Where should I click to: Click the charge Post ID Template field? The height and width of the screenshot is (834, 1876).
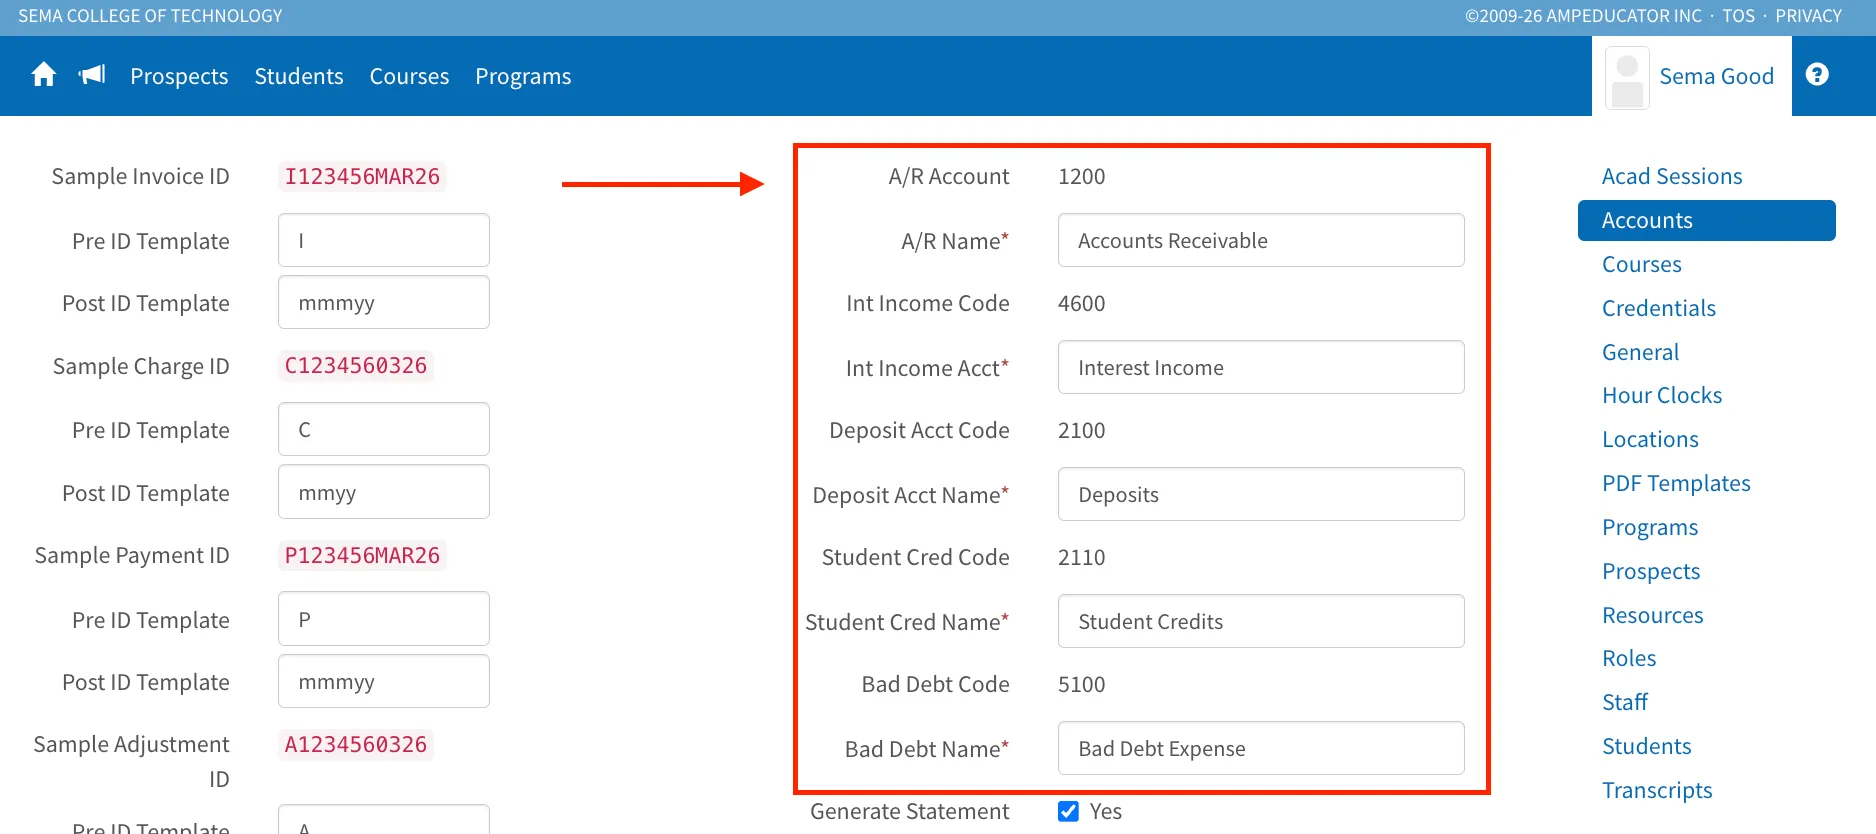pos(384,492)
